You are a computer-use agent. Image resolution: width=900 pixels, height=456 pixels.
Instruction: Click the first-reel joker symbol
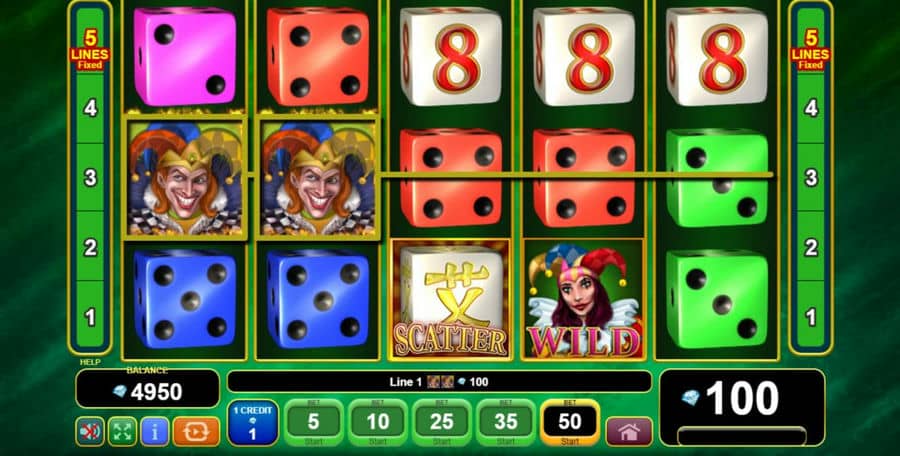tap(185, 177)
